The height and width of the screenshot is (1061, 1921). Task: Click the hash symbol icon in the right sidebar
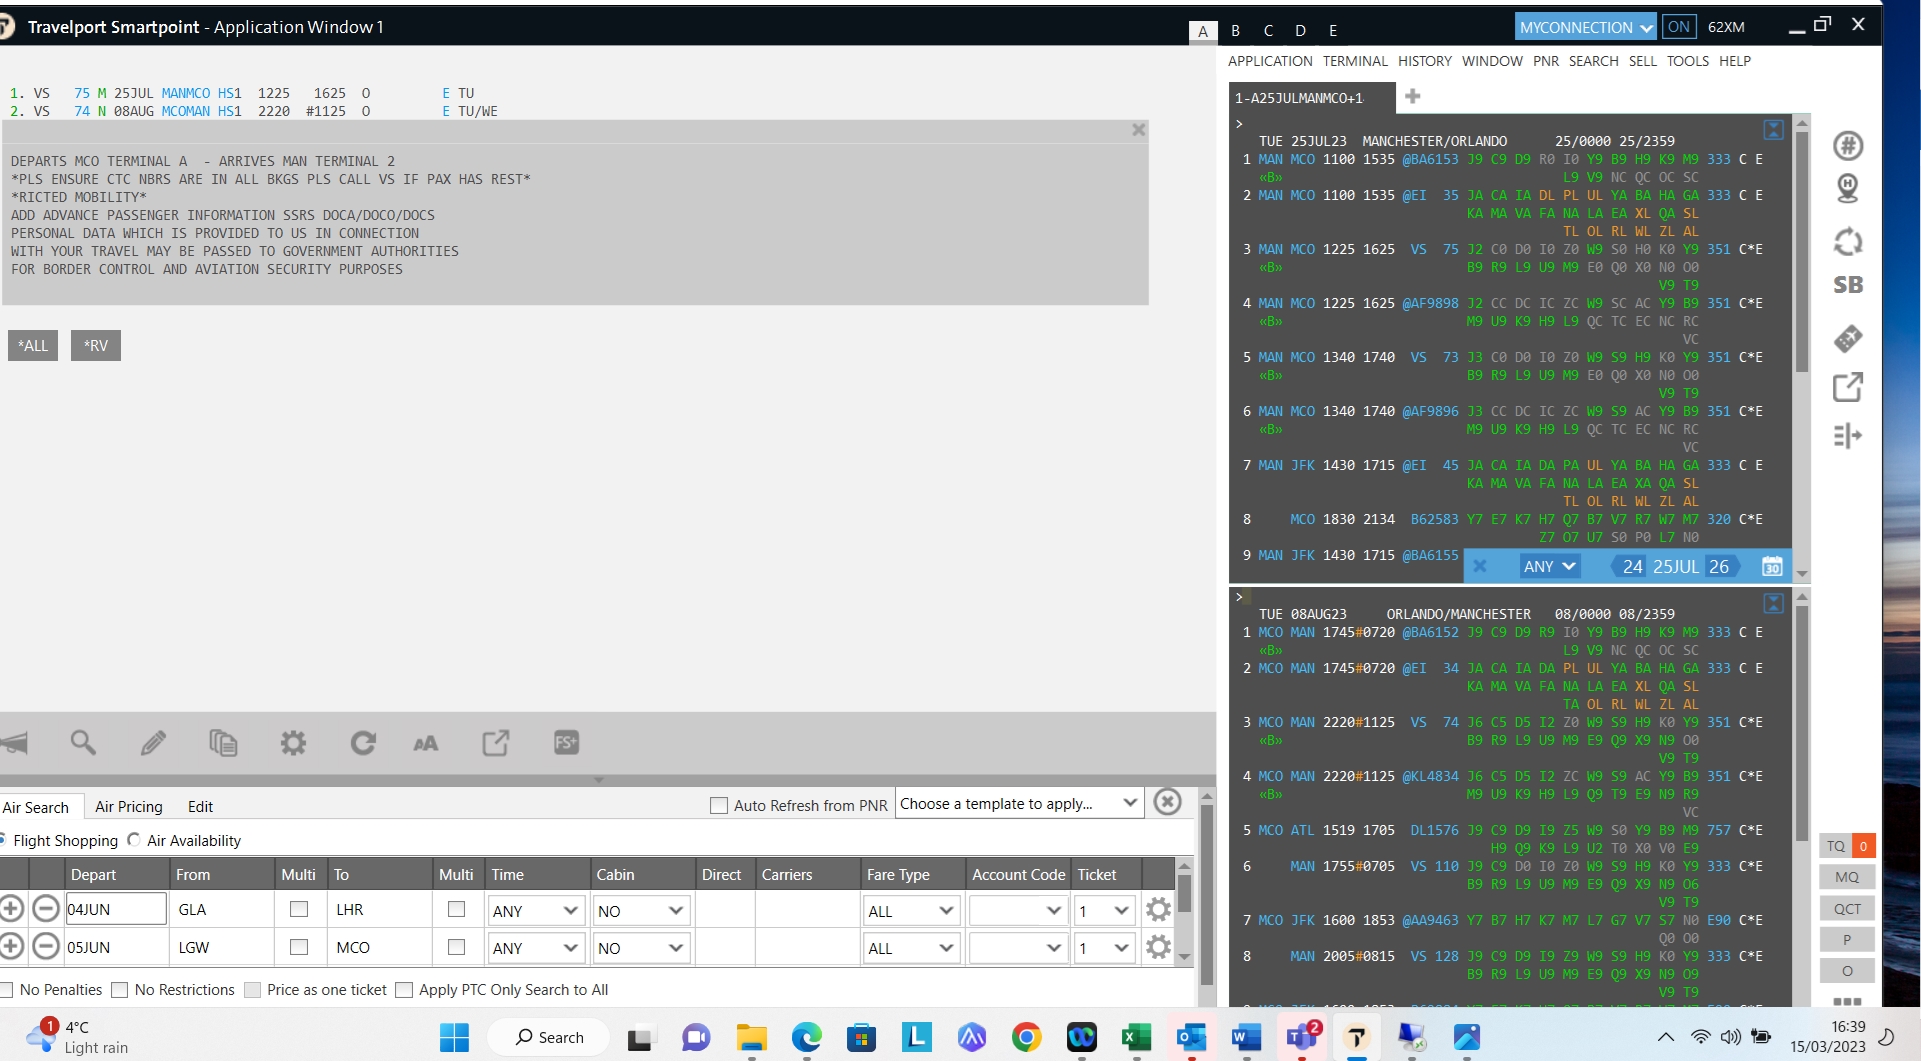(1848, 146)
